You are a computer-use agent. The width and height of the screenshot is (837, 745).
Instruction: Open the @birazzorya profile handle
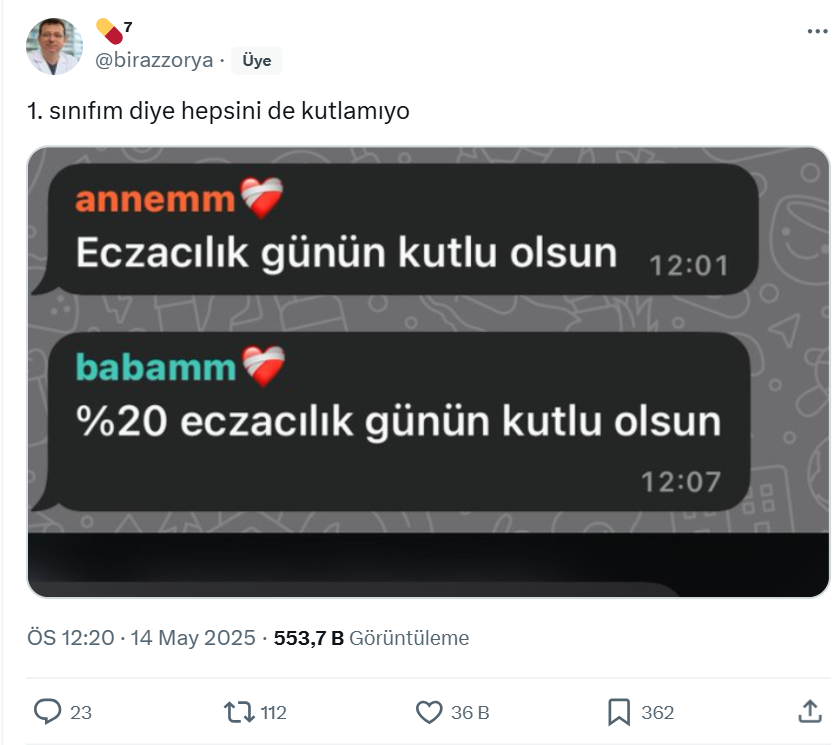coord(154,60)
